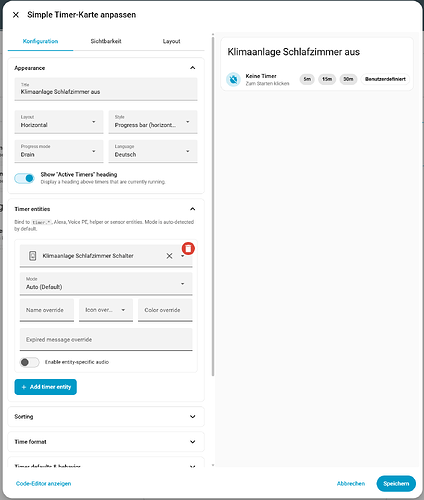Enable entity-specific audio switch
The height and width of the screenshot is (500, 424).
pos(29,362)
